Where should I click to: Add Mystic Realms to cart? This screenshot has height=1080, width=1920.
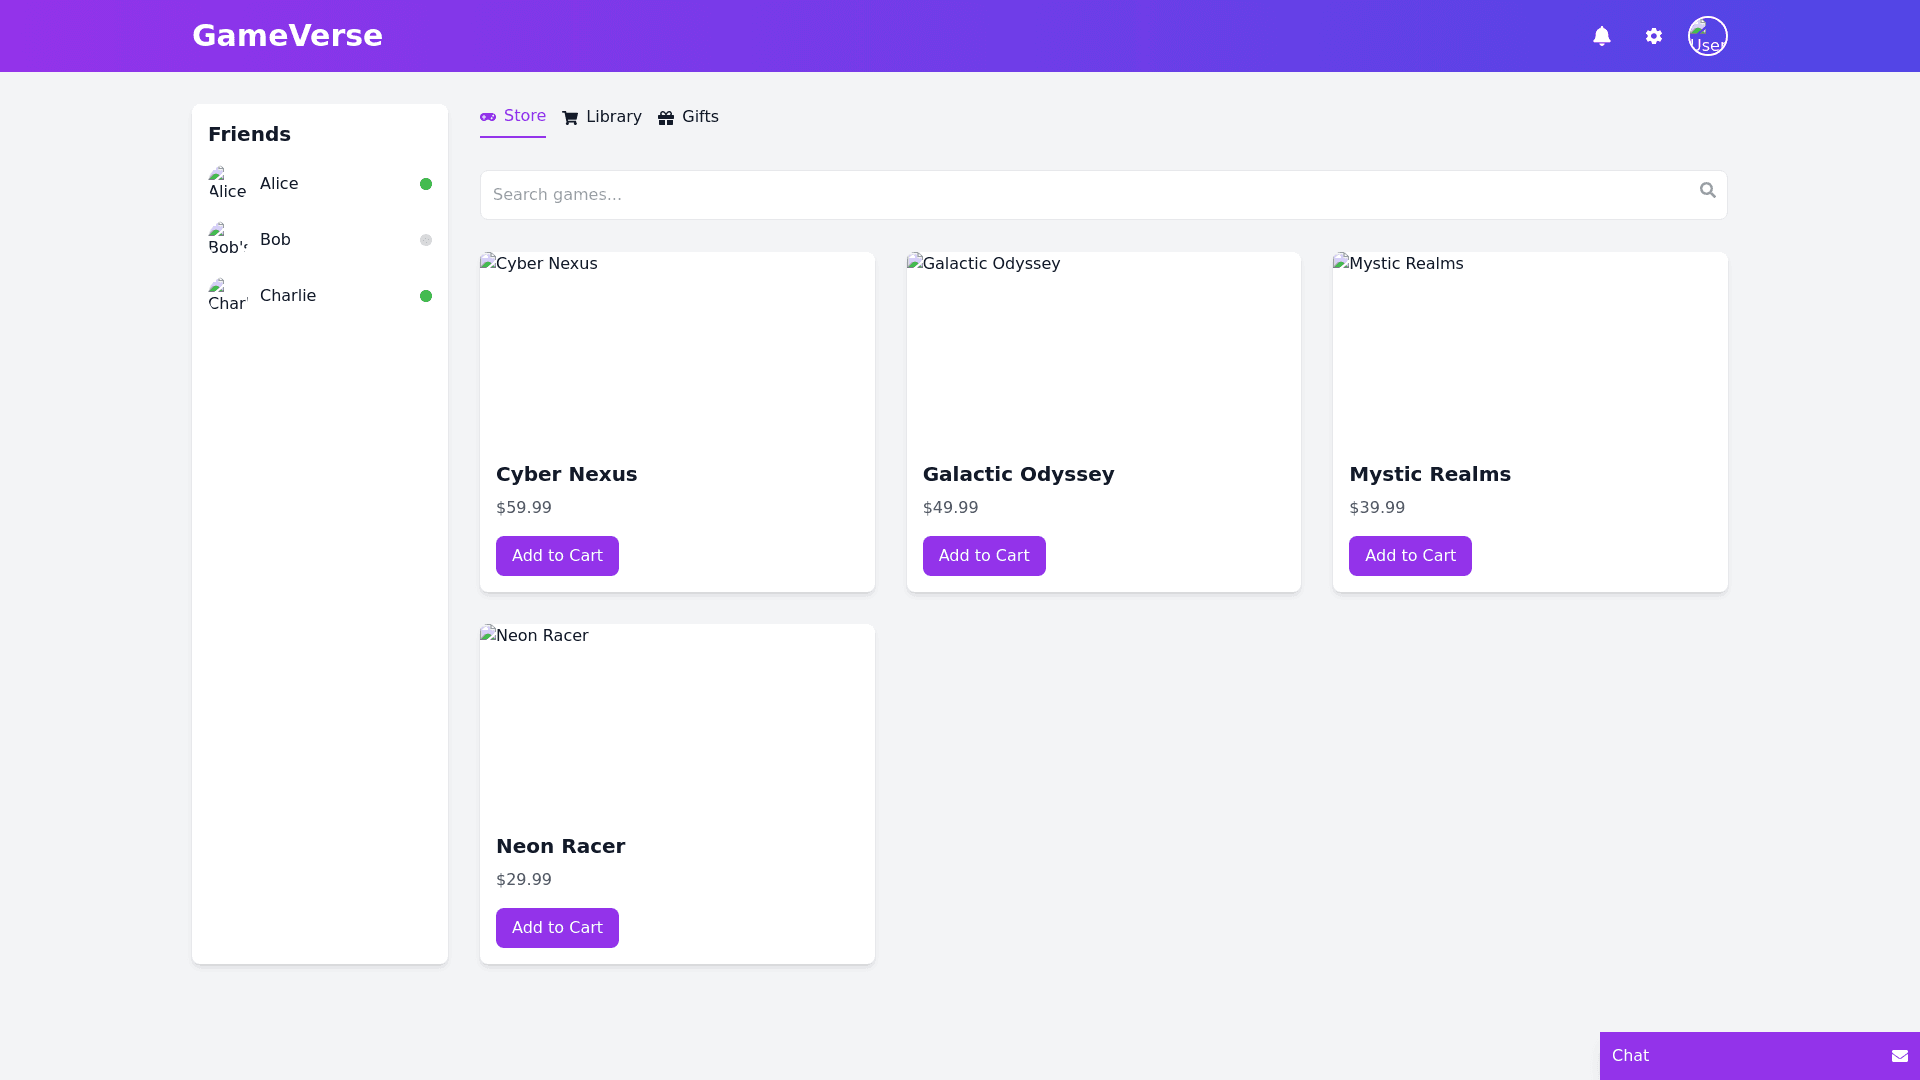tap(1409, 556)
